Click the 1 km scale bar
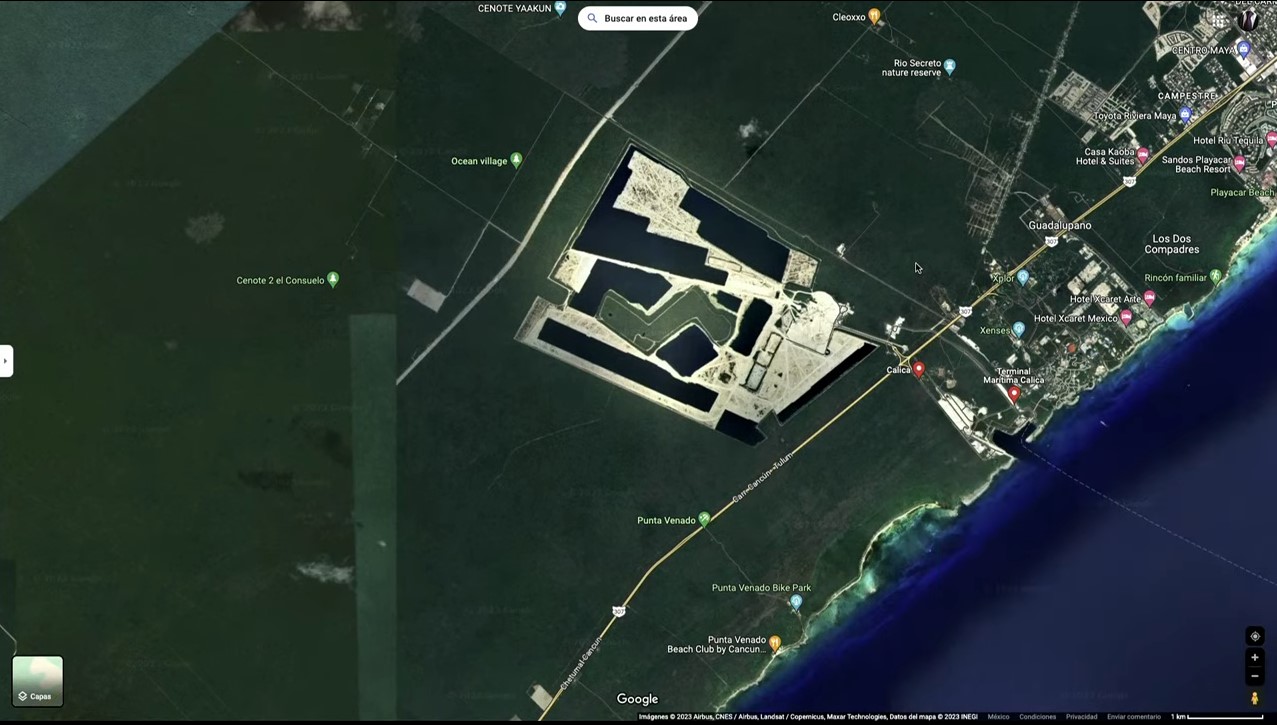The width and height of the screenshot is (1277, 725). 1217,717
